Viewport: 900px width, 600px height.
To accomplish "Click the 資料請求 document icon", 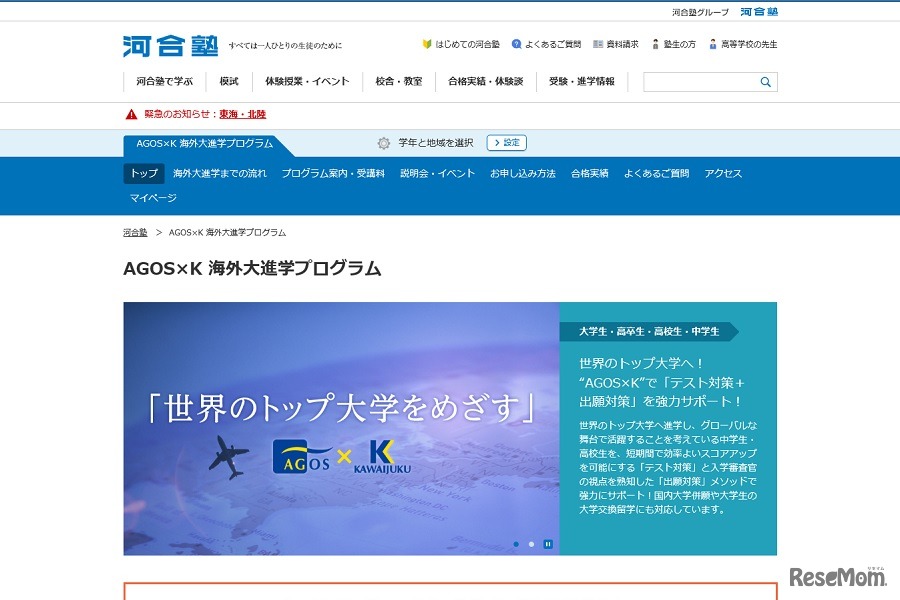I will (x=597, y=44).
